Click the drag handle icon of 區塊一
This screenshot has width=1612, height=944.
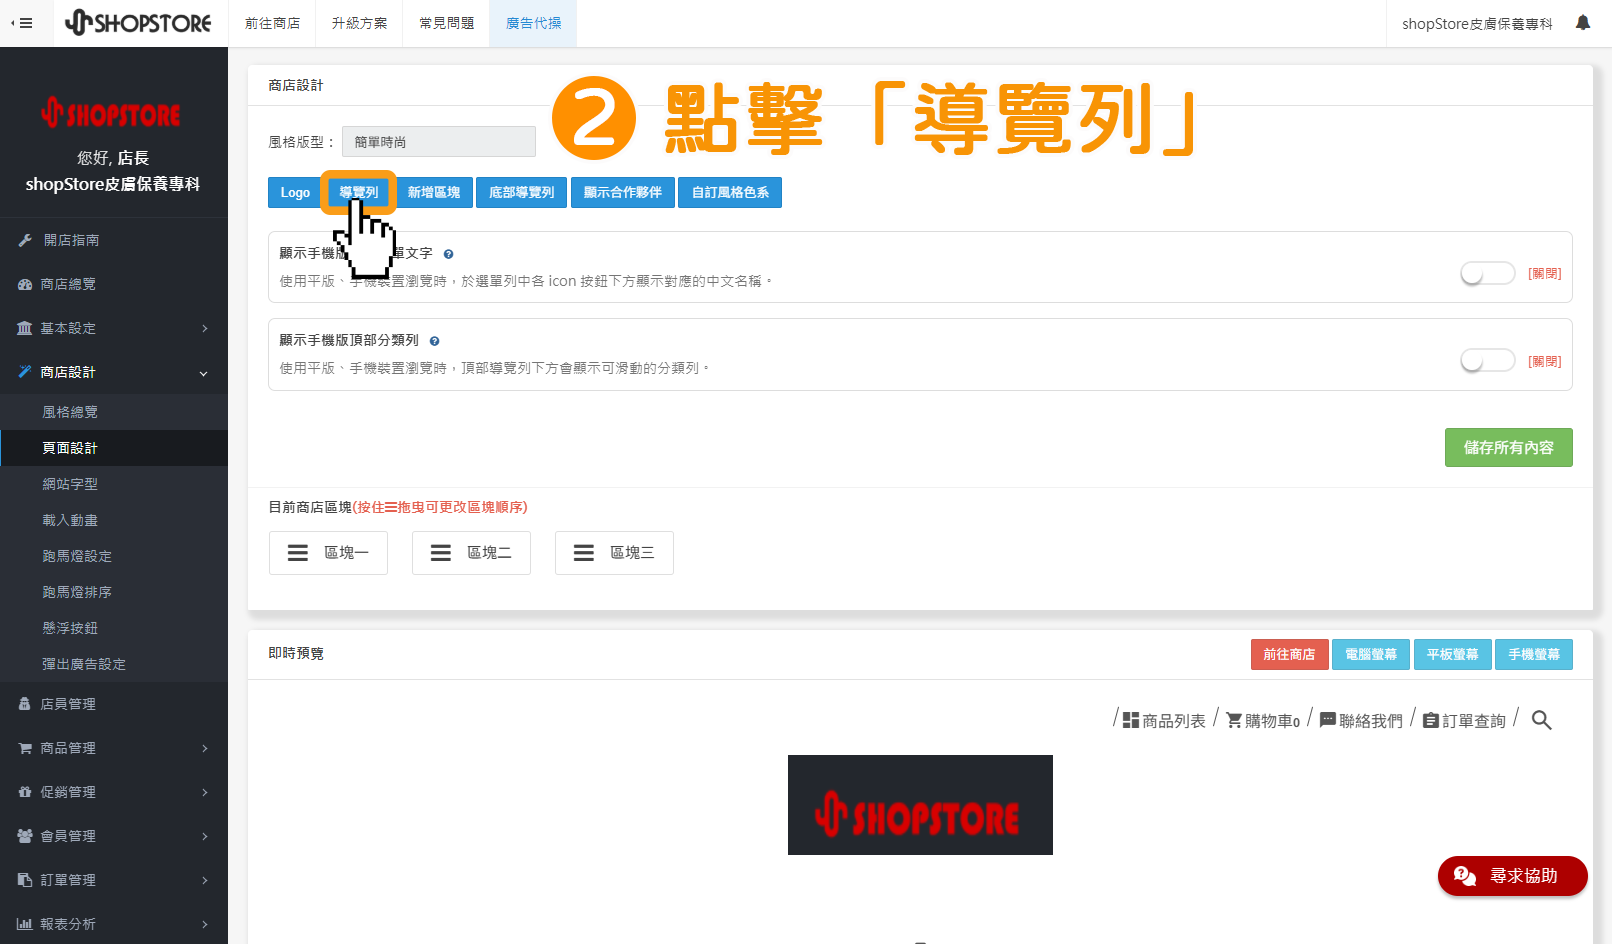[x=298, y=553]
